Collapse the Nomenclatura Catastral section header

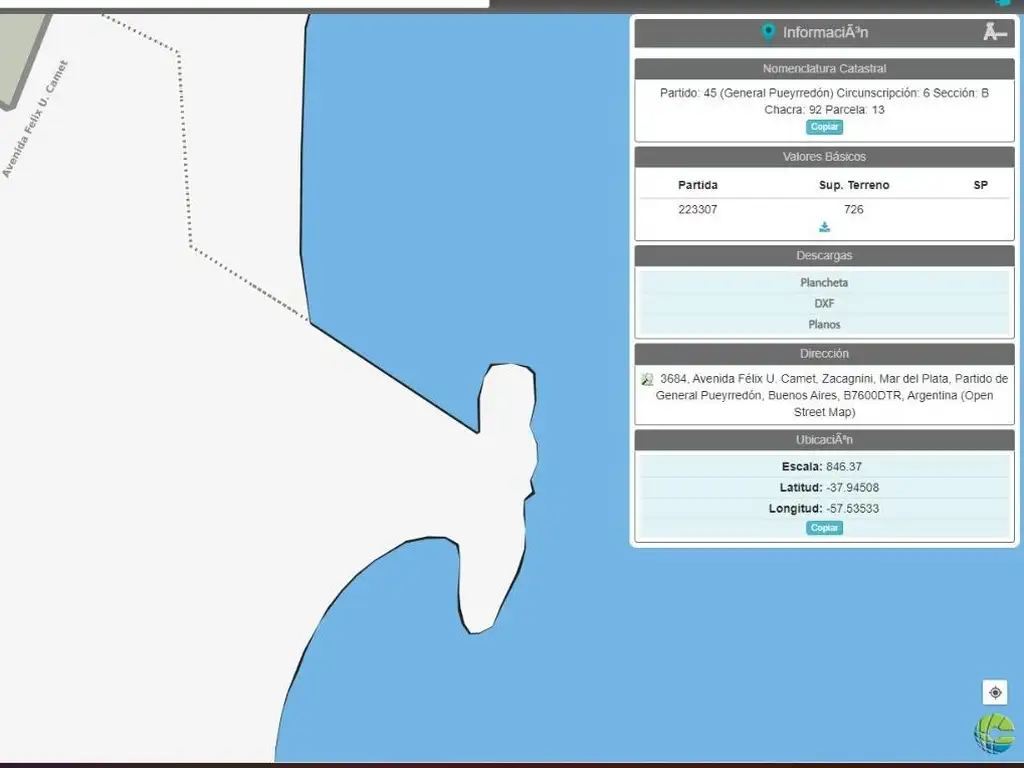(824, 69)
